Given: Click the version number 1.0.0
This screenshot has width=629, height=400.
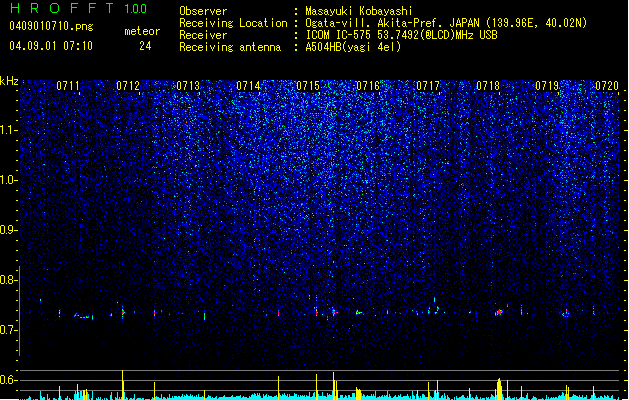Looking at the screenshot, I should tap(135, 9).
